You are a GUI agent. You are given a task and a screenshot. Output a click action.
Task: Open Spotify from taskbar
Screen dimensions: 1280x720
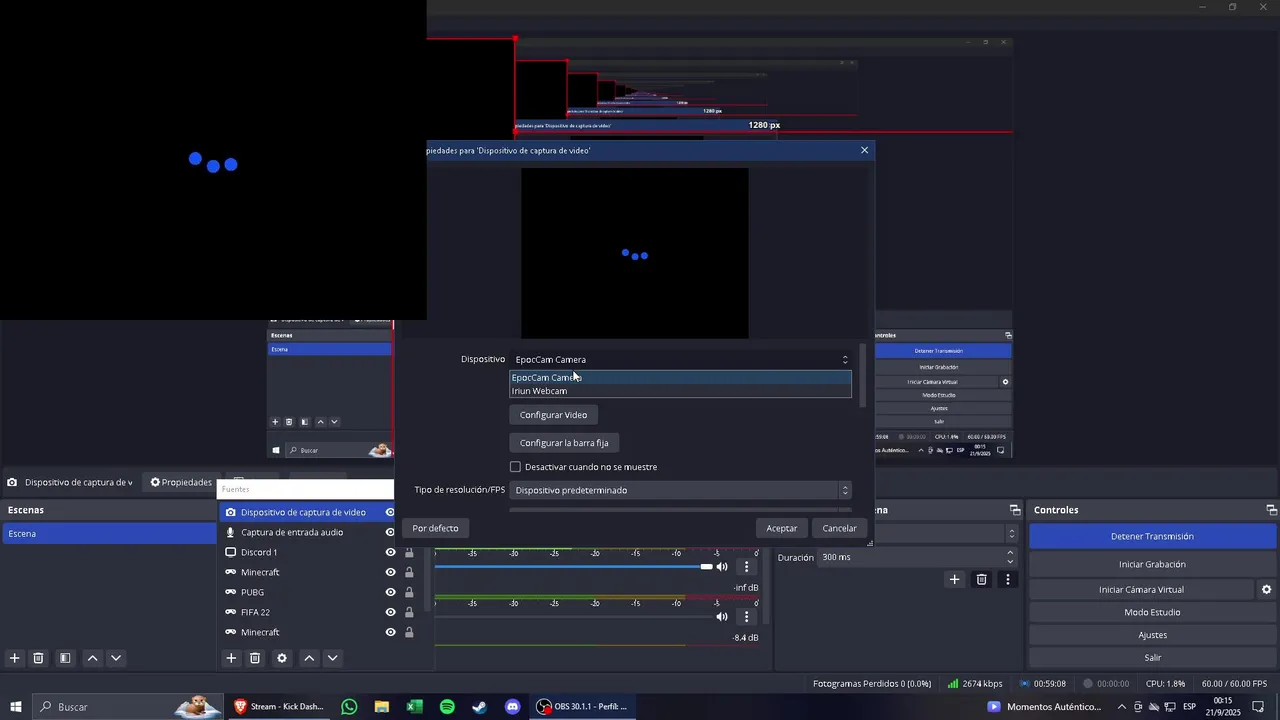click(447, 707)
